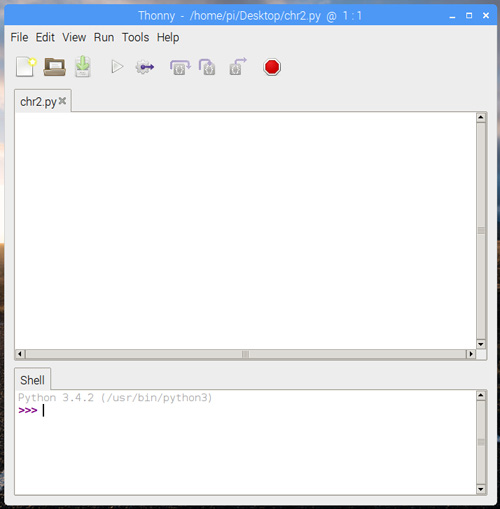Click the editor's horizontal scrollbar right arrow
This screenshot has height=509, width=500.
(x=471, y=354)
